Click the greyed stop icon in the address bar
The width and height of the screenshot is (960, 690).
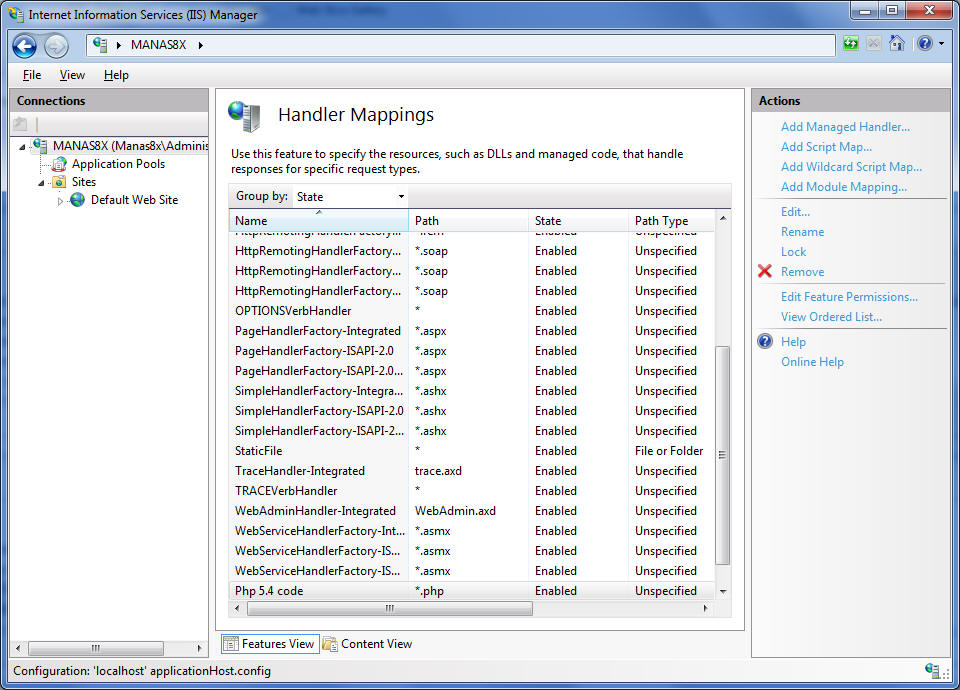point(874,43)
